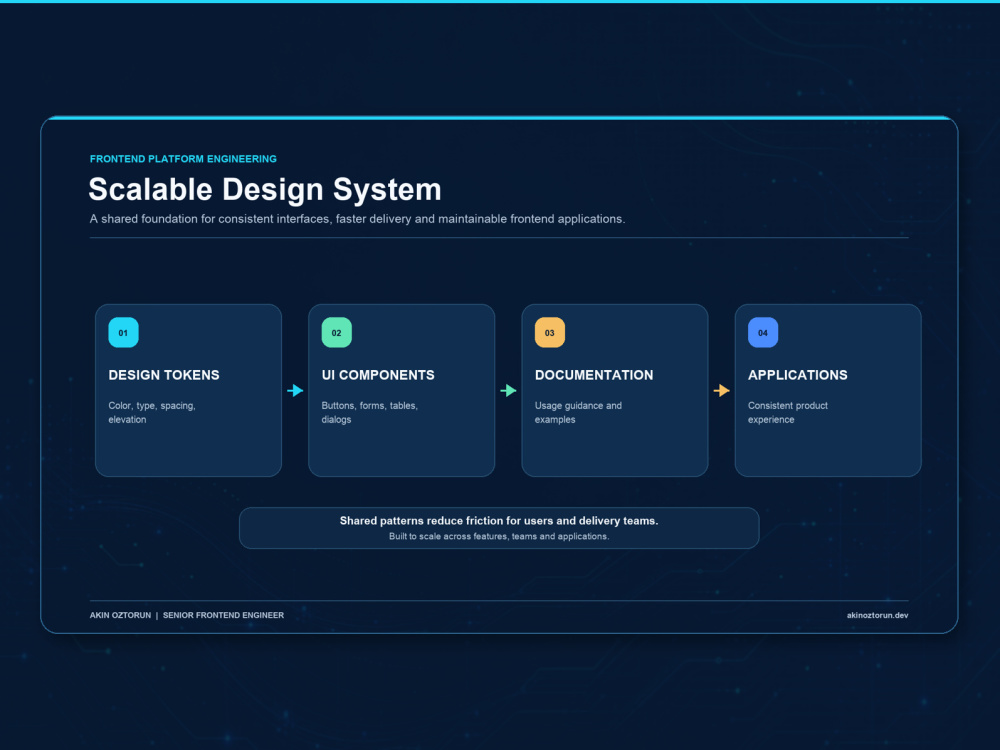The image size is (1000, 750).
Task: Click the green arrow after UI Components
Action: coord(508,390)
